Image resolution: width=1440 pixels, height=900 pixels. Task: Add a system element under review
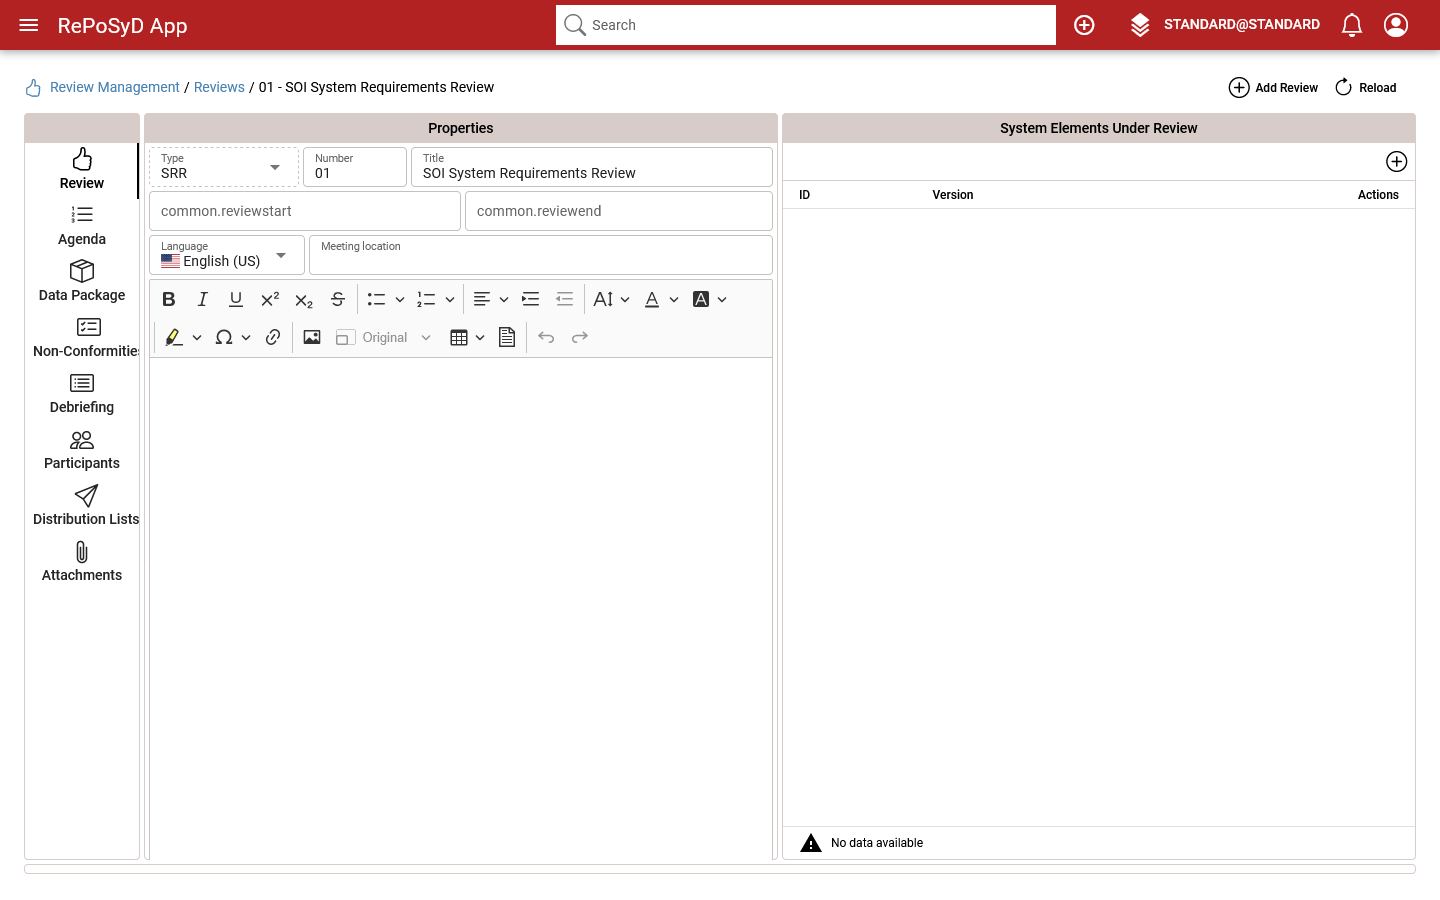(x=1396, y=162)
